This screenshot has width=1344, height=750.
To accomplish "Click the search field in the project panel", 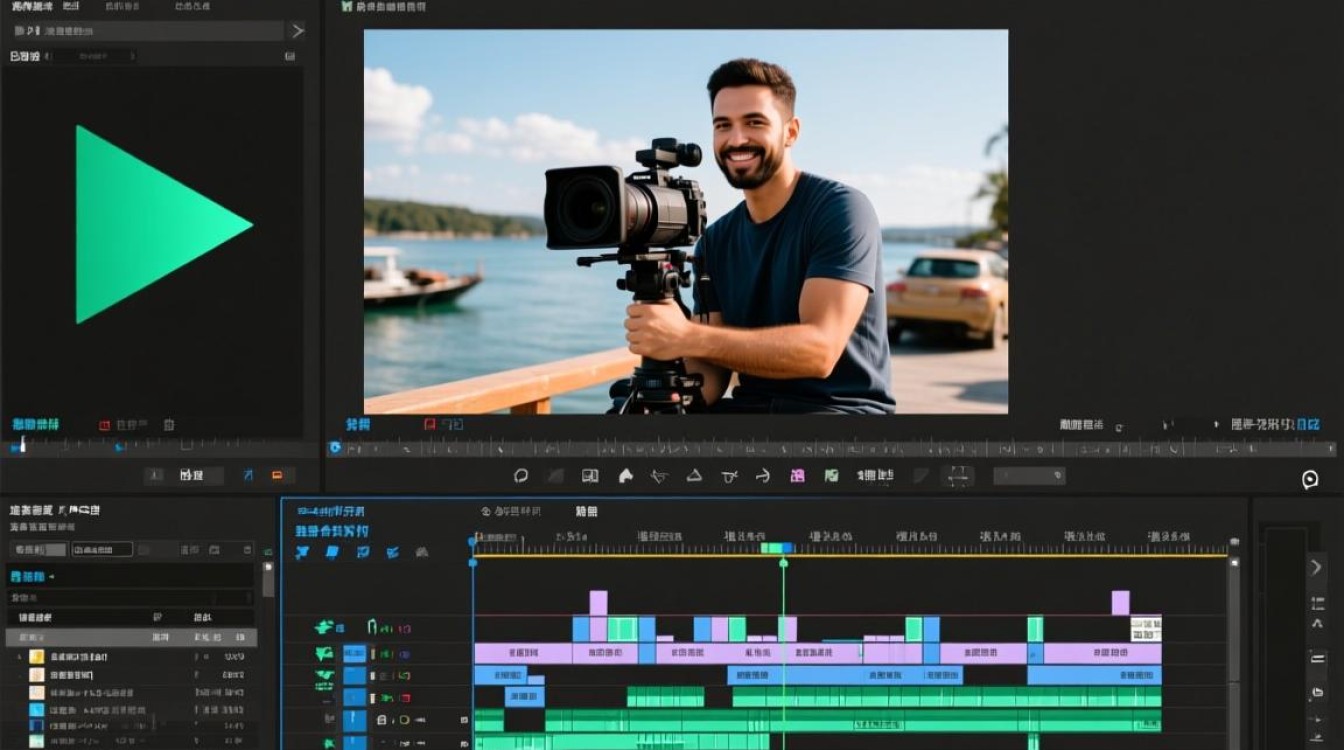I will (102, 549).
